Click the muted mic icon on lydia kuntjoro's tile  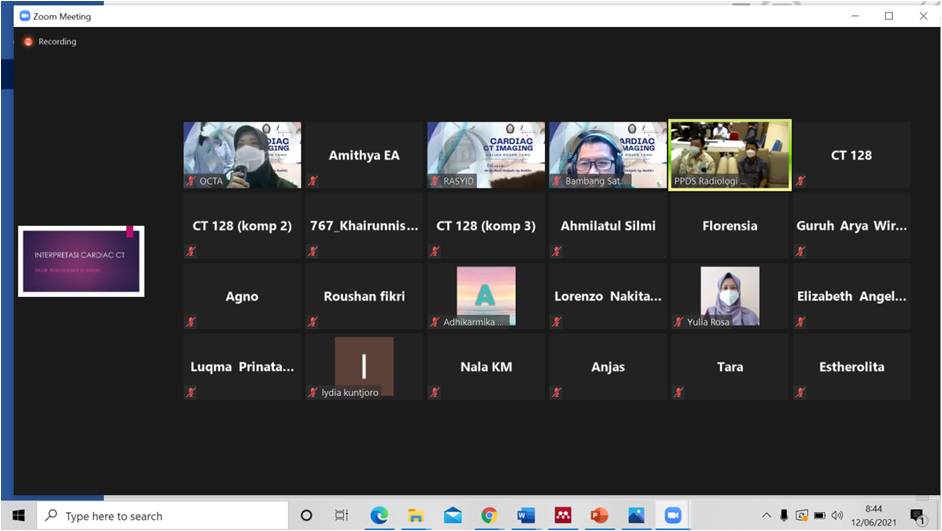pos(313,393)
